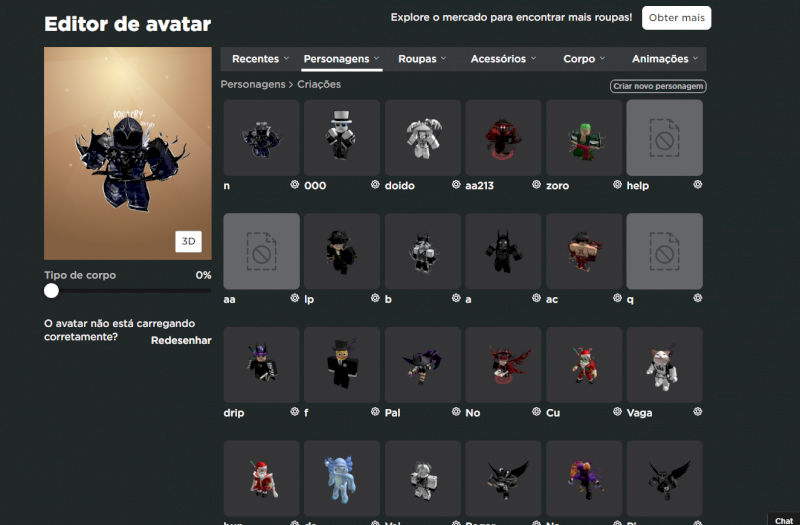This screenshot has width=800, height=525.
Task: Select the q placeholder thumbnail
Action: coord(664,252)
